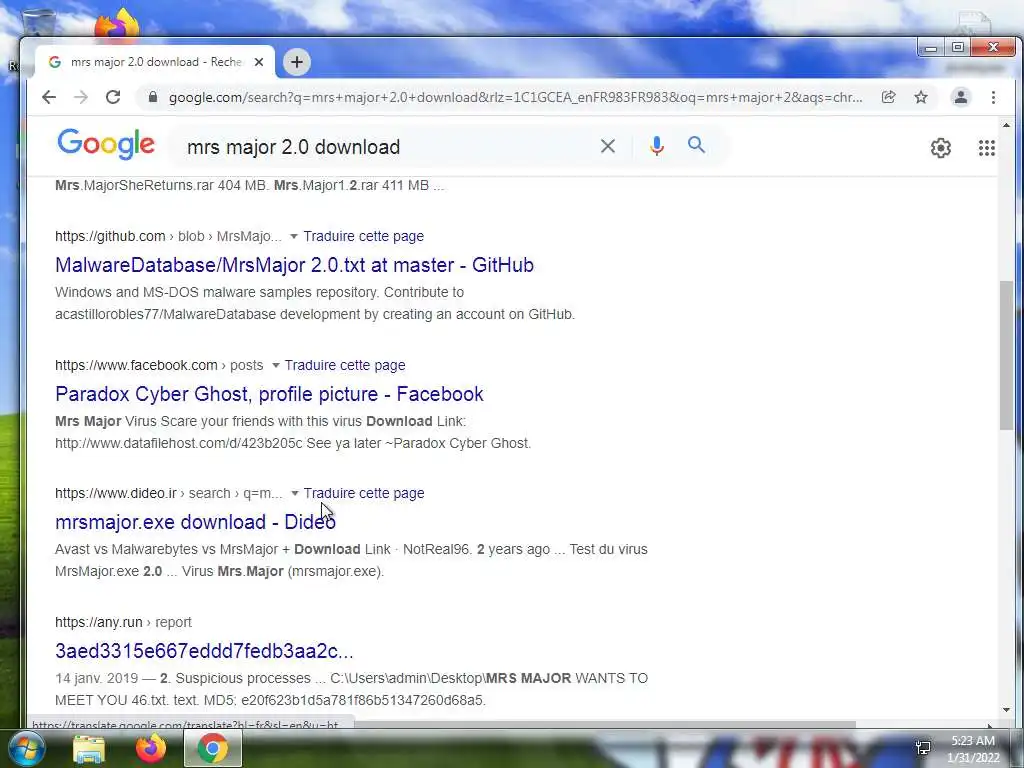View site info via padlock icon
The height and width of the screenshot is (768, 1024).
(x=153, y=97)
